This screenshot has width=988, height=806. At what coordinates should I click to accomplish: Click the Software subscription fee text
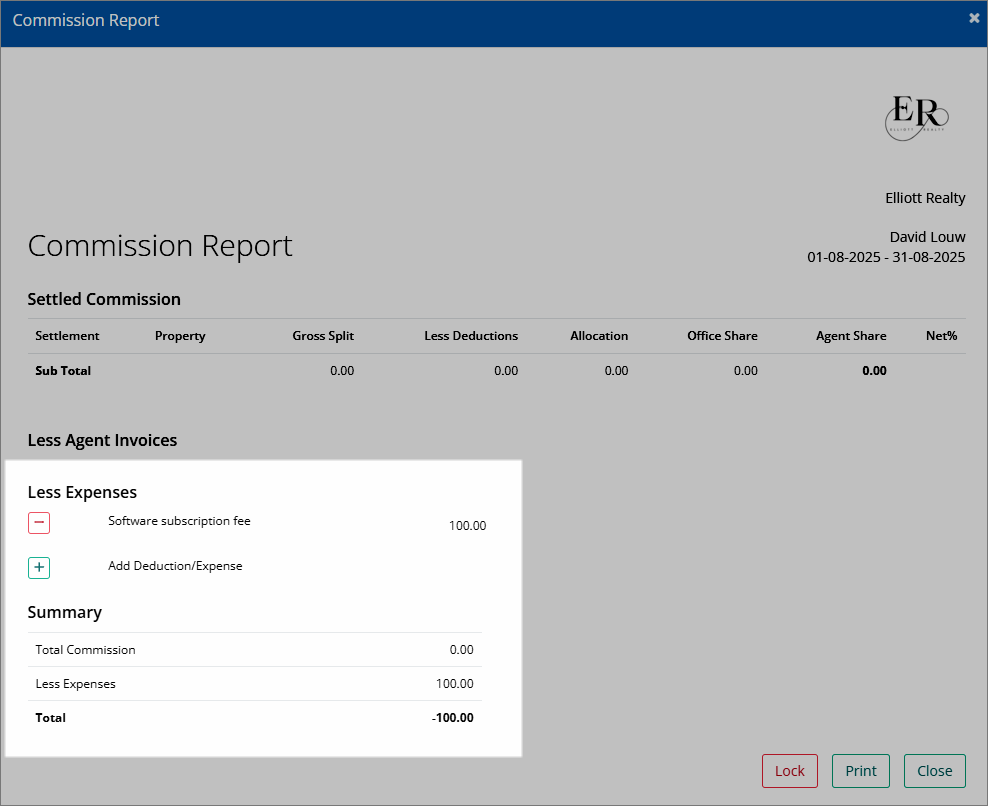click(179, 521)
